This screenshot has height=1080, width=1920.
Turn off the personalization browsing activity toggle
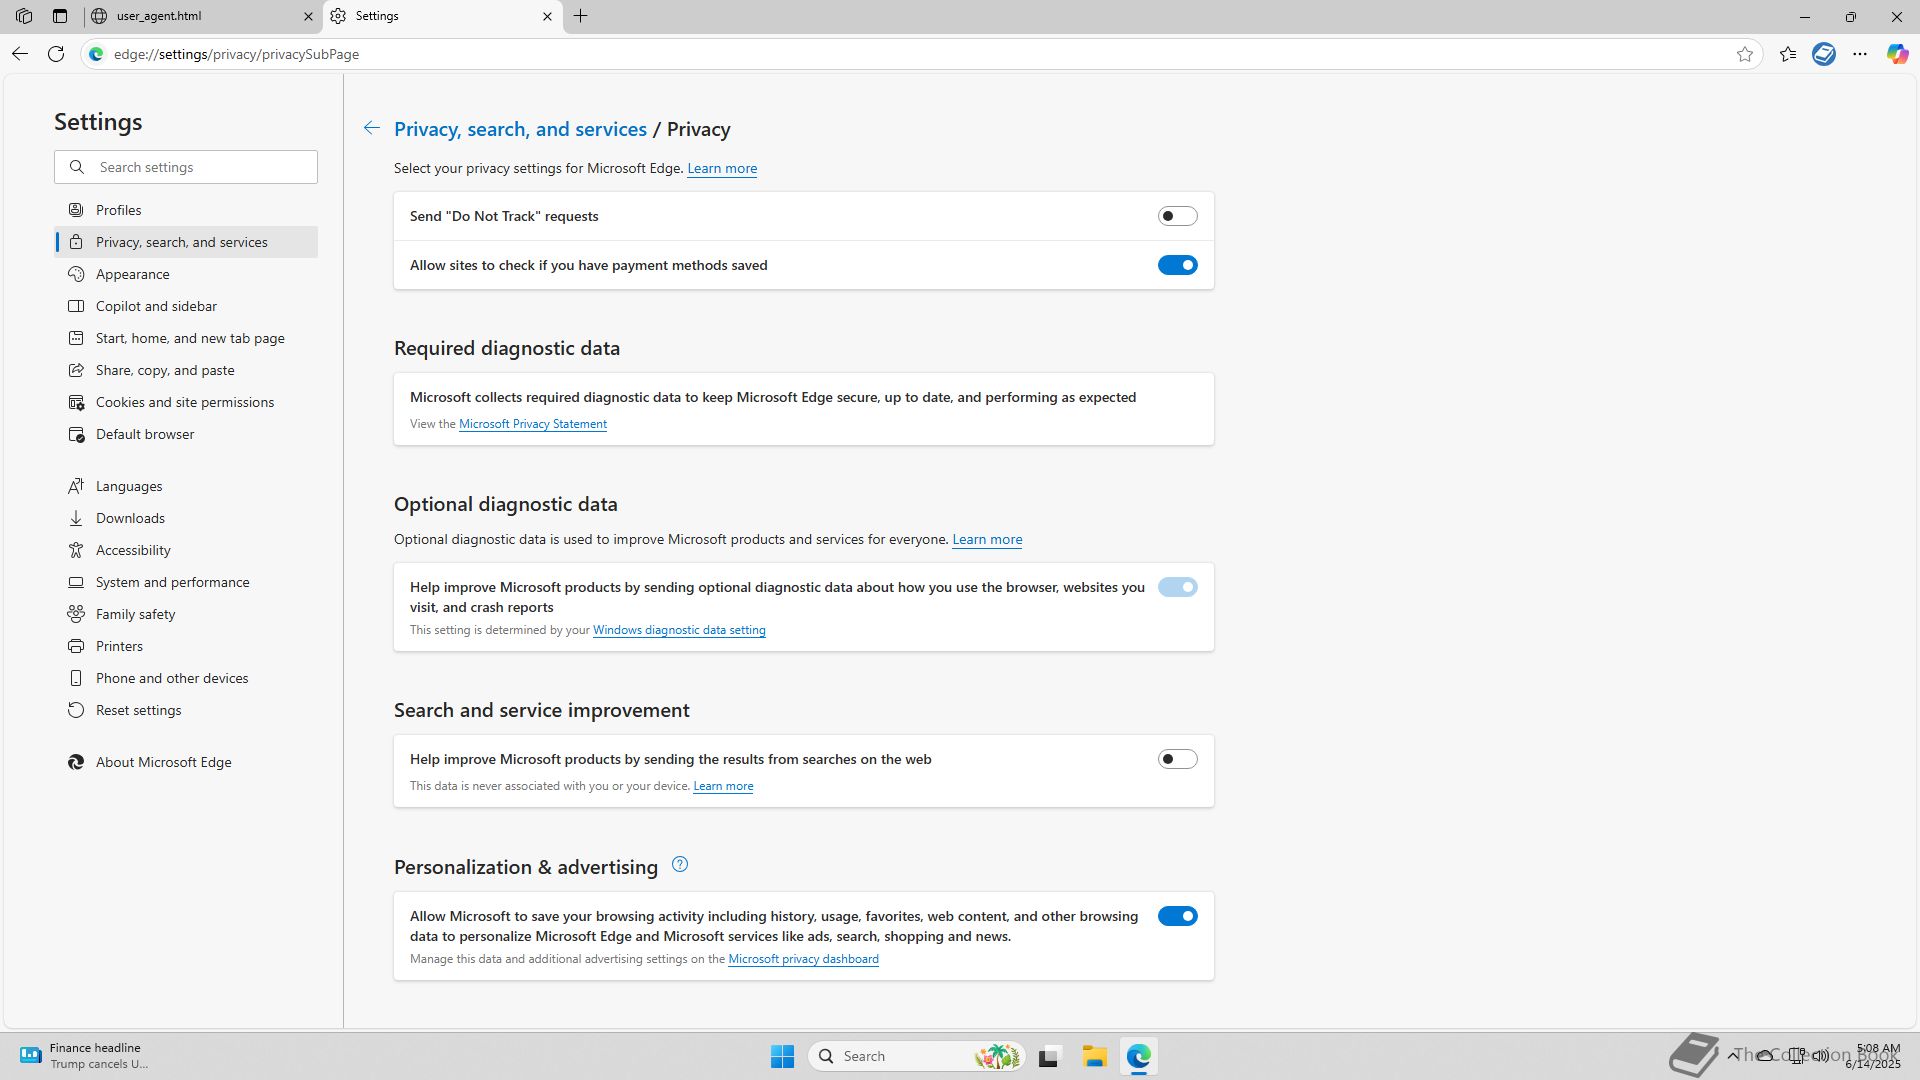coord(1177,916)
